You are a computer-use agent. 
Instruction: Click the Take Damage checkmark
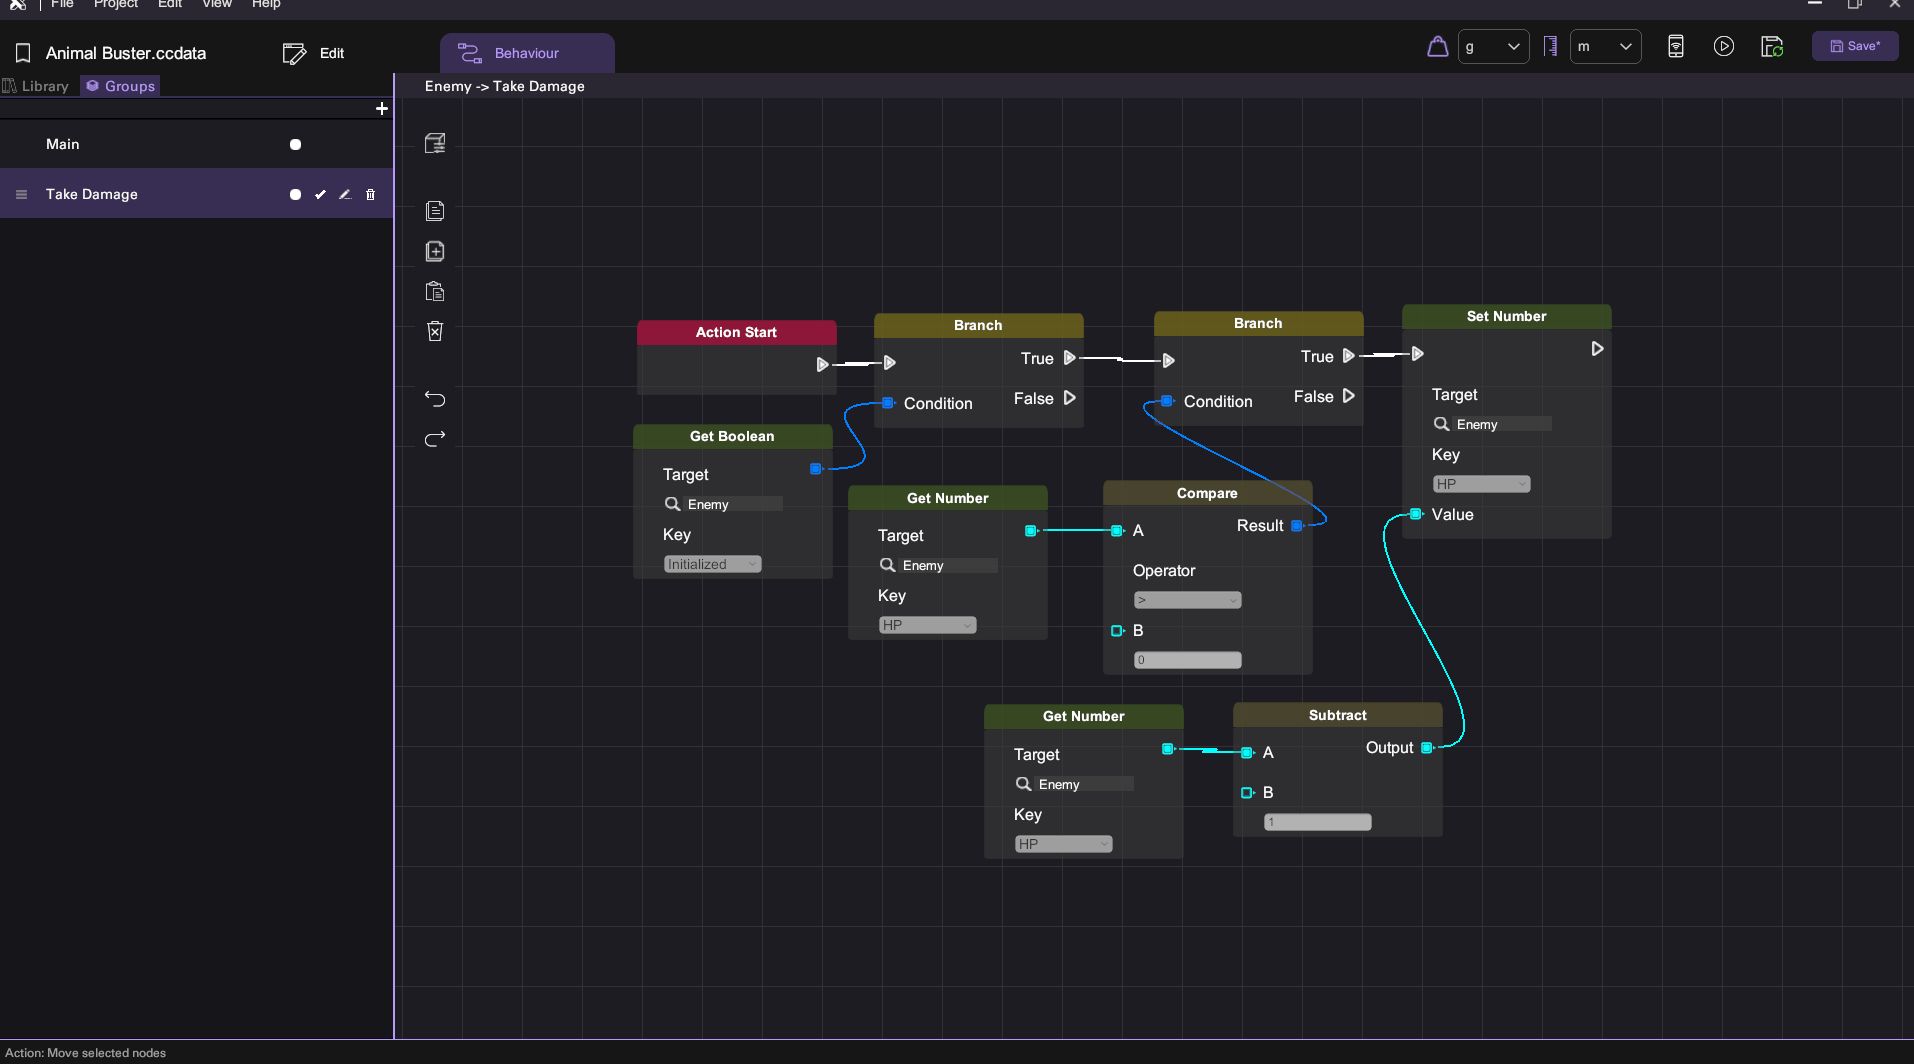320,194
